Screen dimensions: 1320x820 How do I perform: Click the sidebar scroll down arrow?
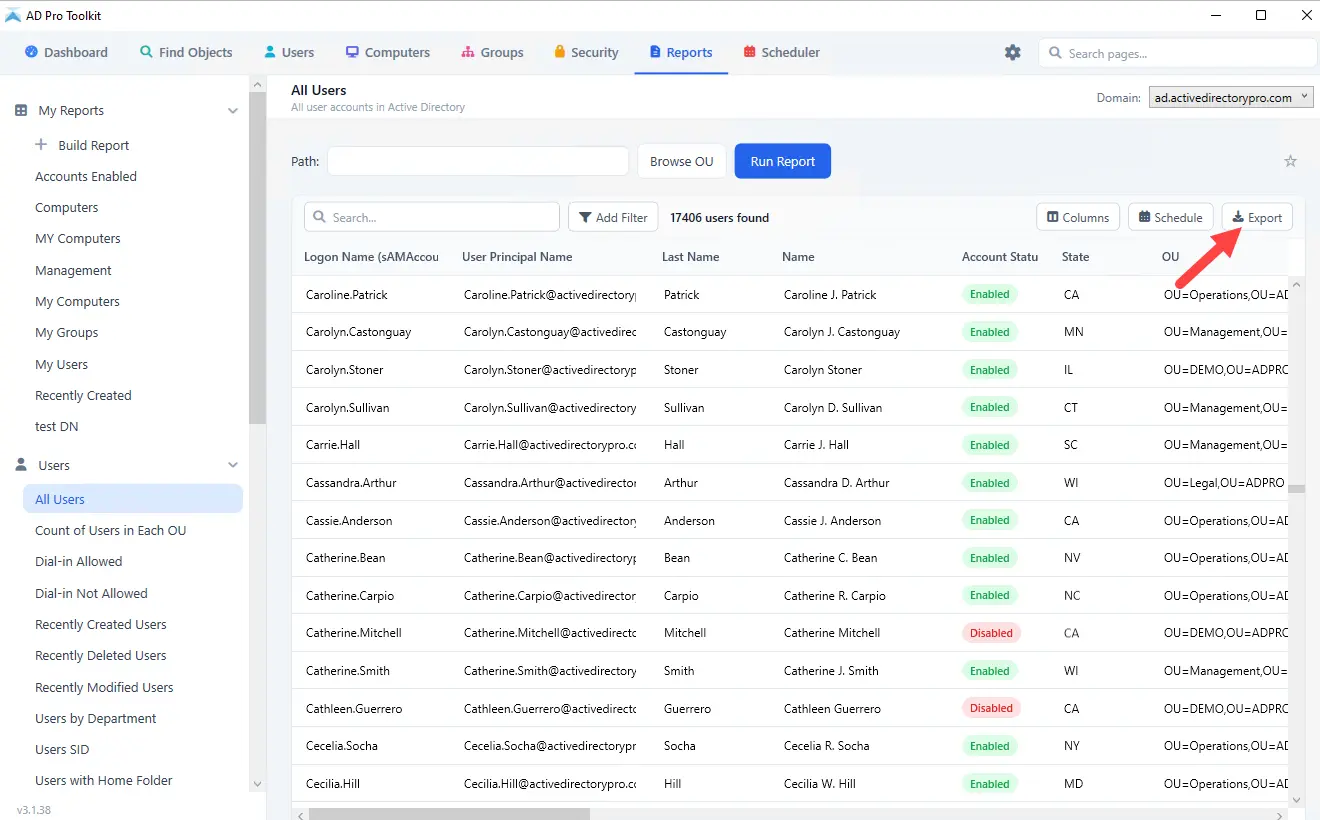[x=257, y=785]
